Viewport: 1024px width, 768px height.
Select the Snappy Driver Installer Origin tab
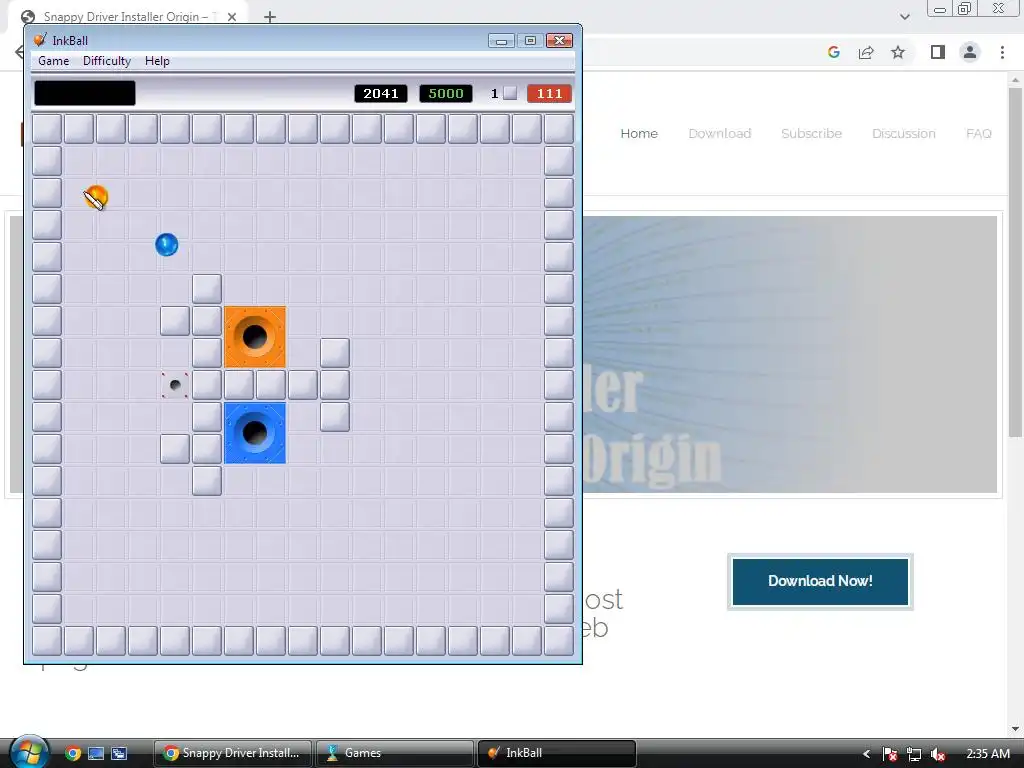click(x=130, y=17)
